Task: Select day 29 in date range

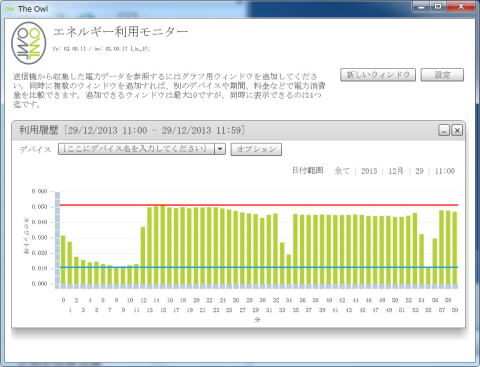Action: [x=419, y=171]
